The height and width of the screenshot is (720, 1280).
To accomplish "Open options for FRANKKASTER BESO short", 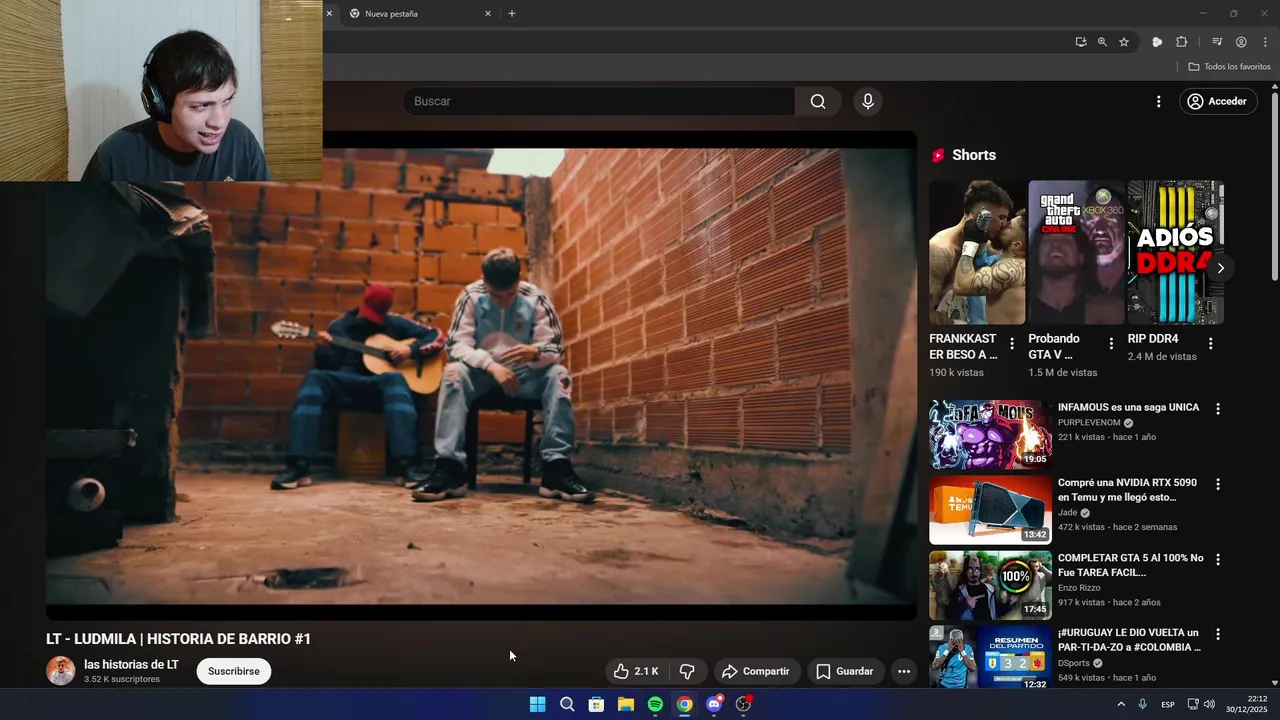I will [x=1012, y=344].
